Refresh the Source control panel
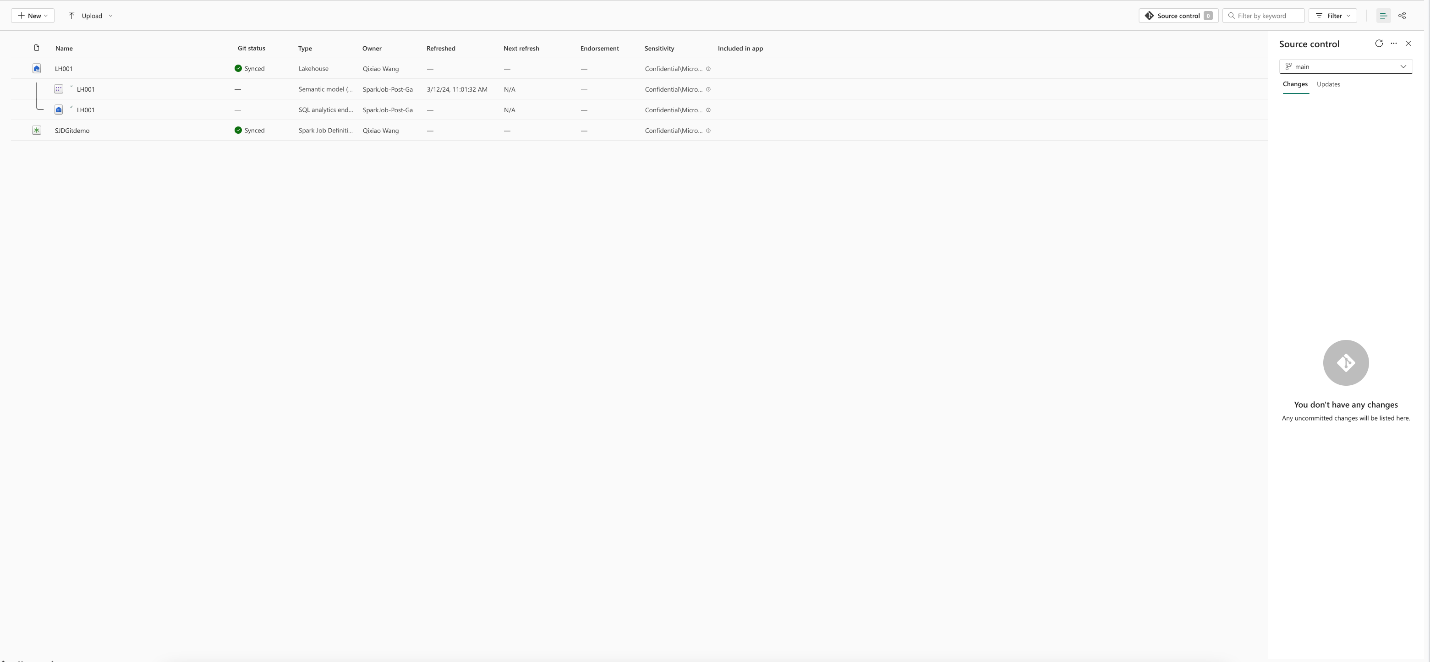This screenshot has height=662, width=1430. click(1379, 44)
